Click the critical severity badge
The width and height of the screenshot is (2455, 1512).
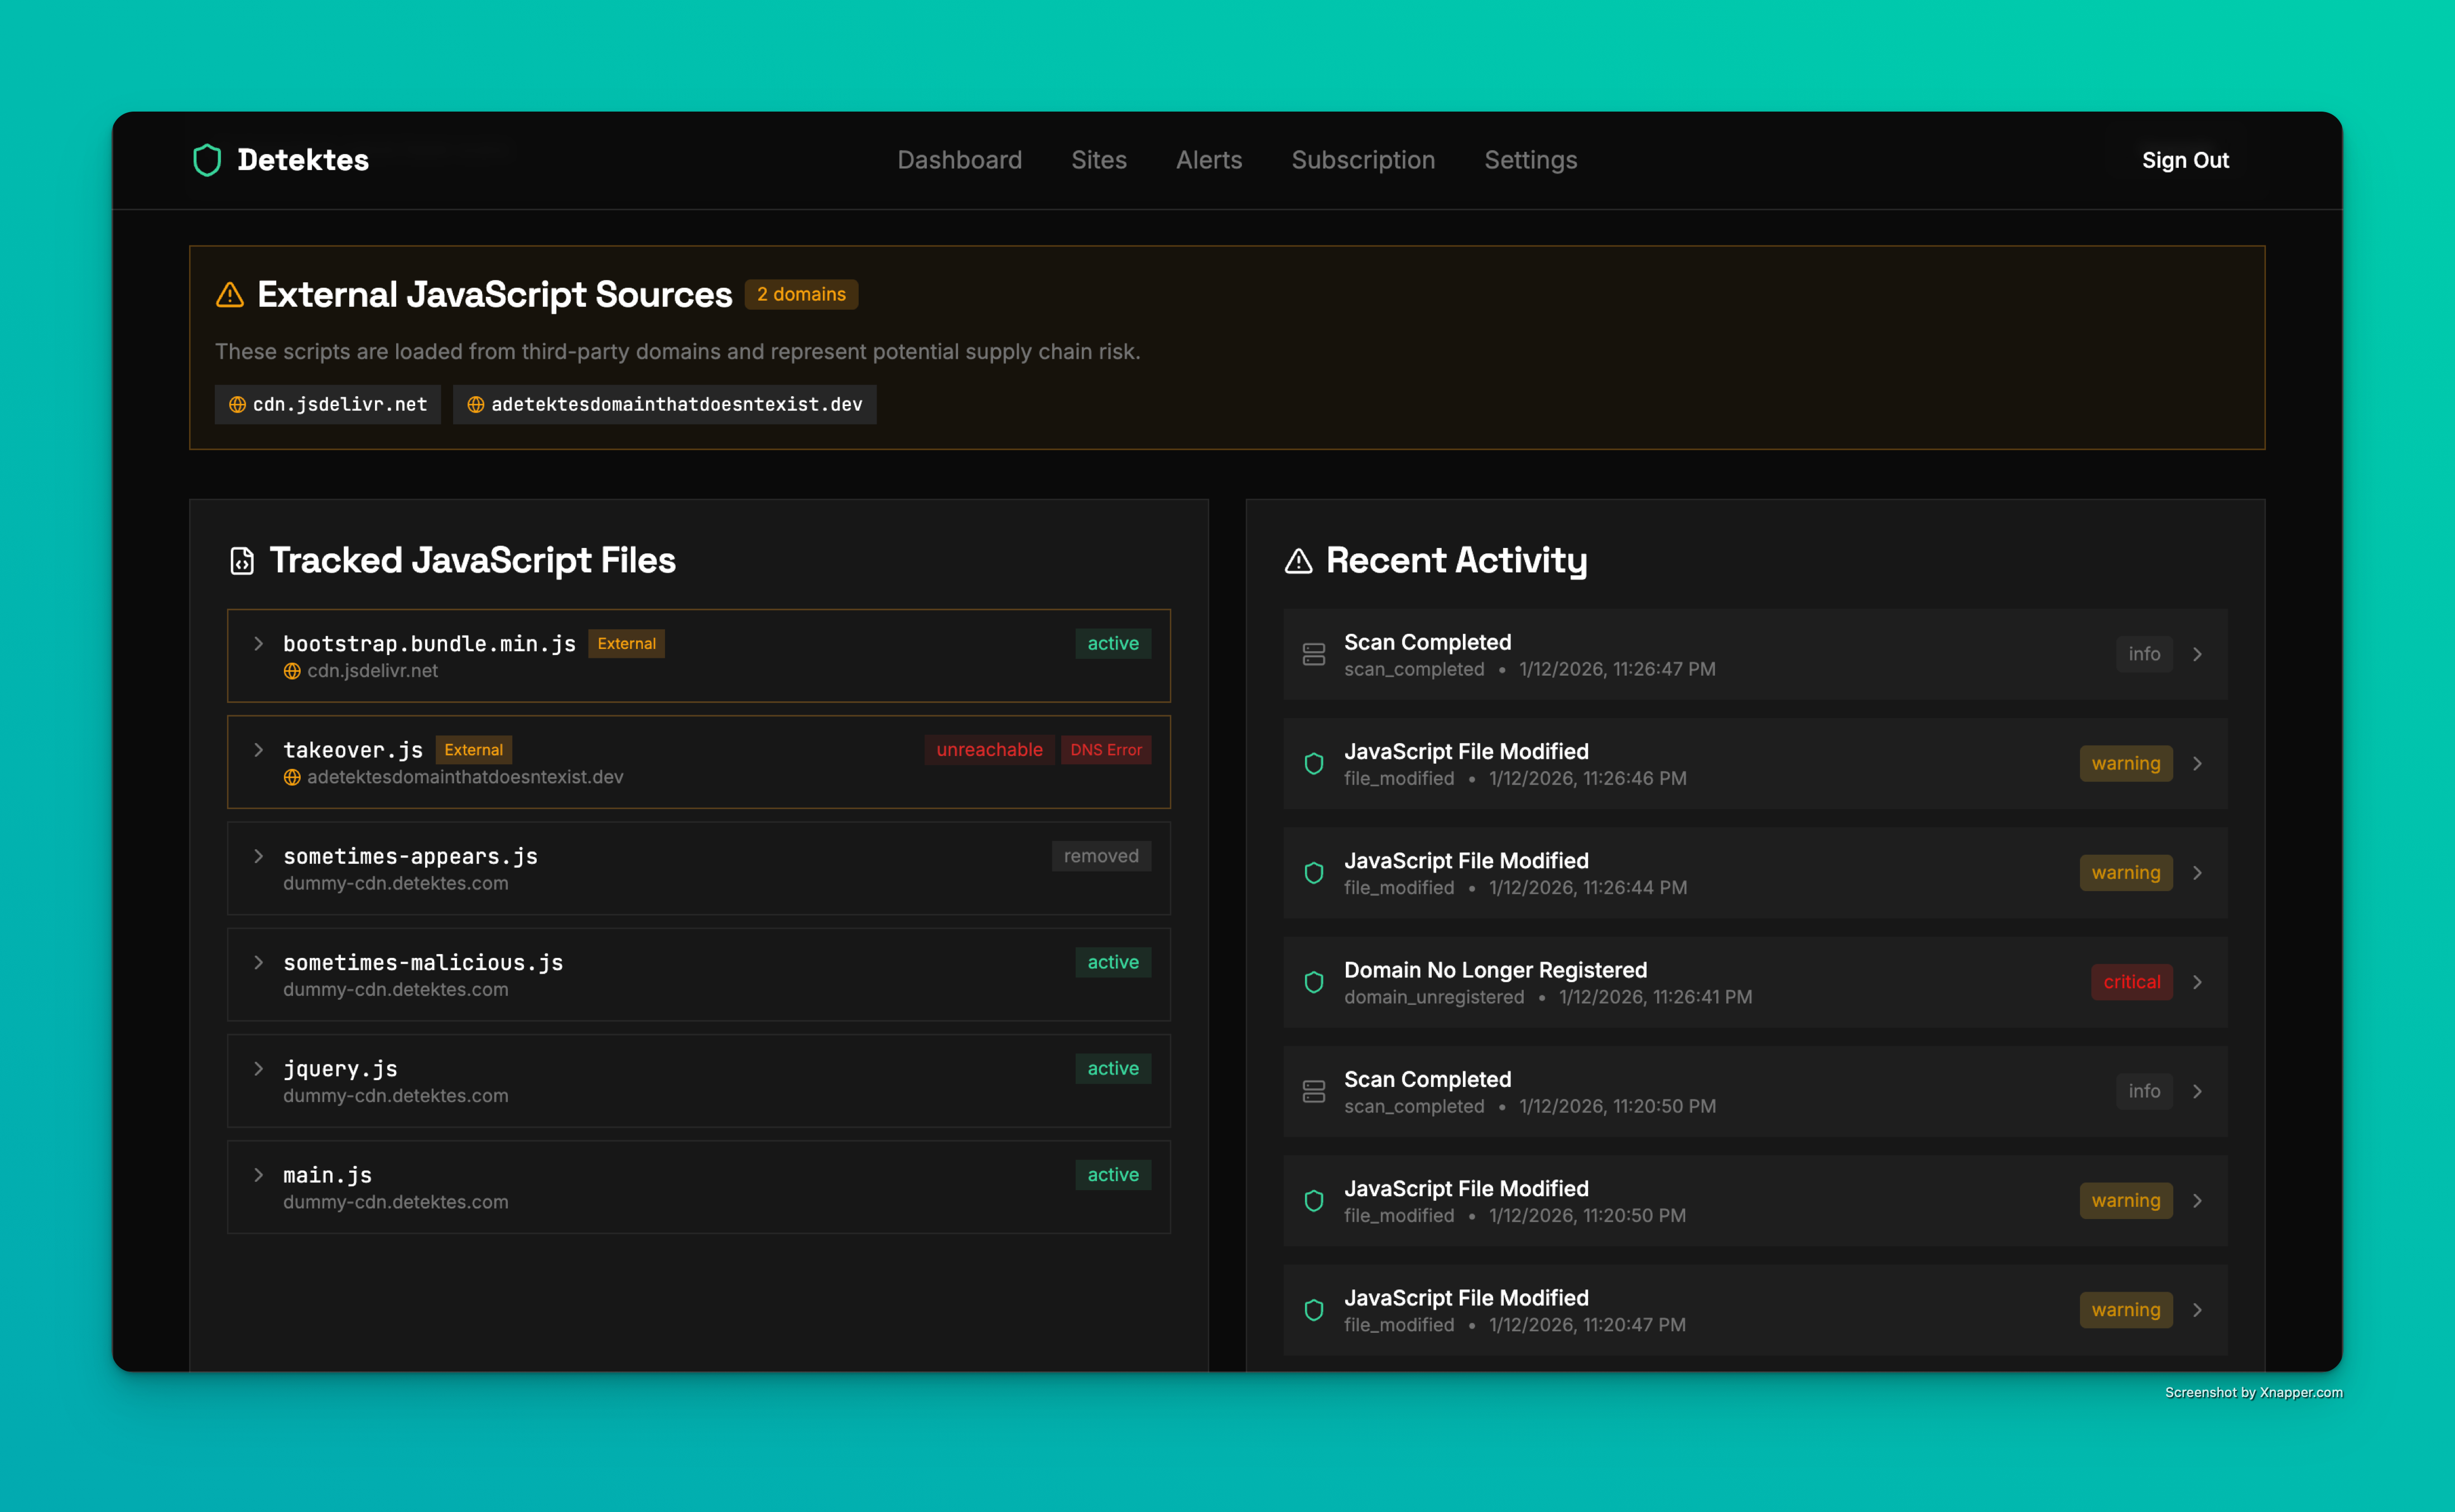pyautogui.click(x=2131, y=982)
